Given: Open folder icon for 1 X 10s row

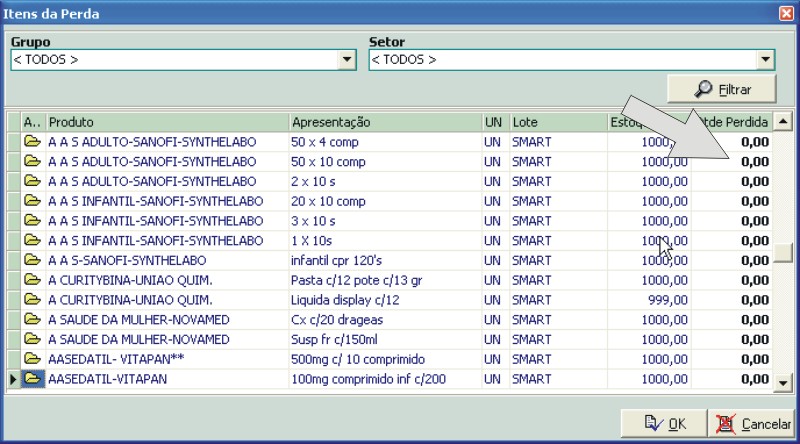Looking at the screenshot, I should click(32, 240).
